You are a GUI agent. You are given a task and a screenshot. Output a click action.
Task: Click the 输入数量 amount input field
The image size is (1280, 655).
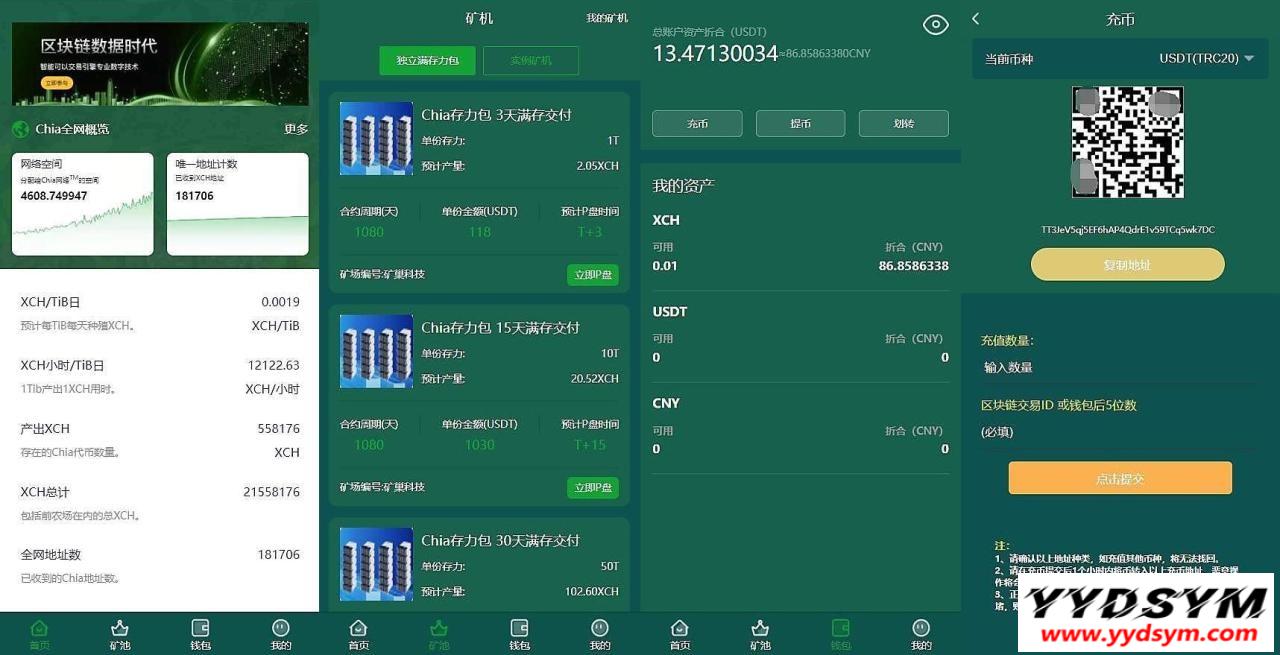(x=1120, y=367)
